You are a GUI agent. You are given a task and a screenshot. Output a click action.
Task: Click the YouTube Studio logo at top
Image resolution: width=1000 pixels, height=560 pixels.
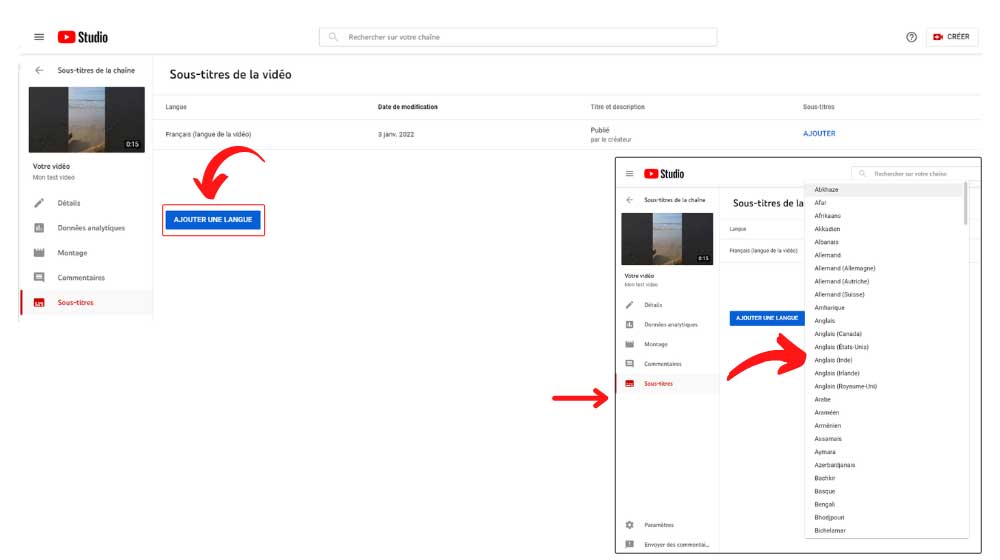(83, 37)
